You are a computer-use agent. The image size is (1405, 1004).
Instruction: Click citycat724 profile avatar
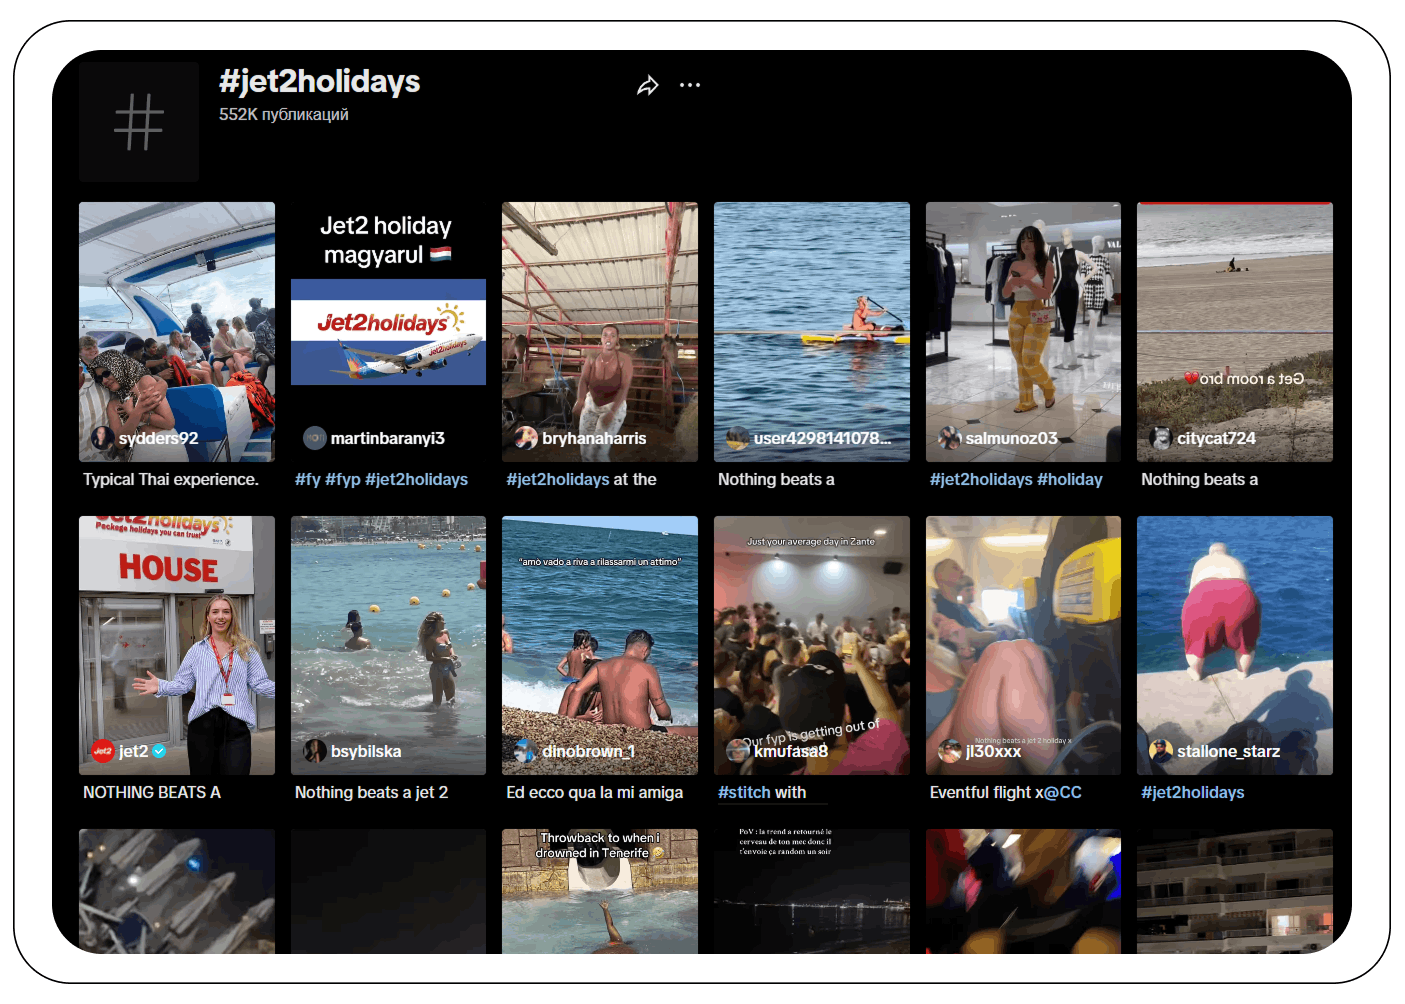pos(1161,438)
